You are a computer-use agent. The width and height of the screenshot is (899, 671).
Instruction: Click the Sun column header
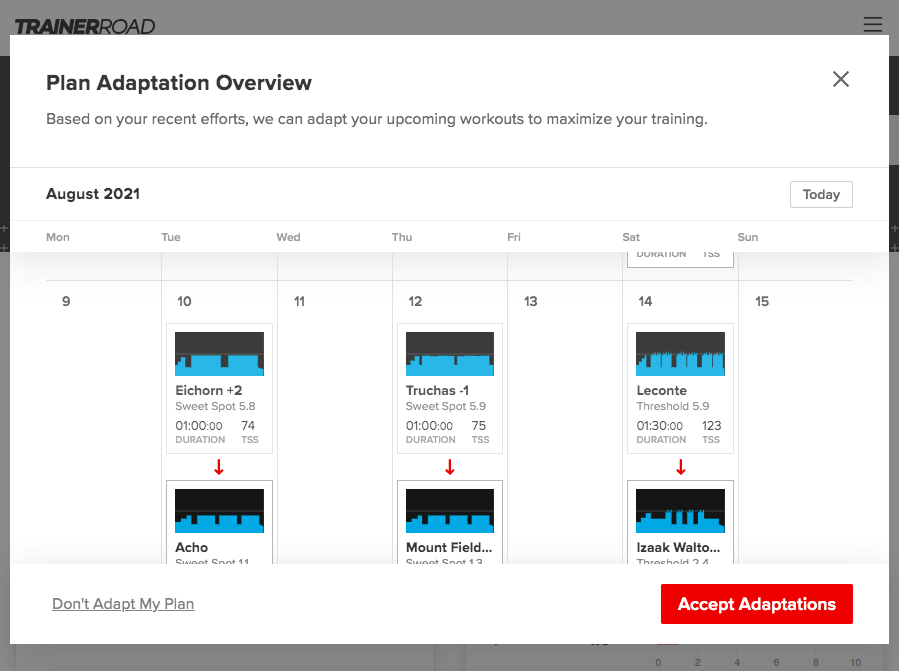tap(748, 237)
